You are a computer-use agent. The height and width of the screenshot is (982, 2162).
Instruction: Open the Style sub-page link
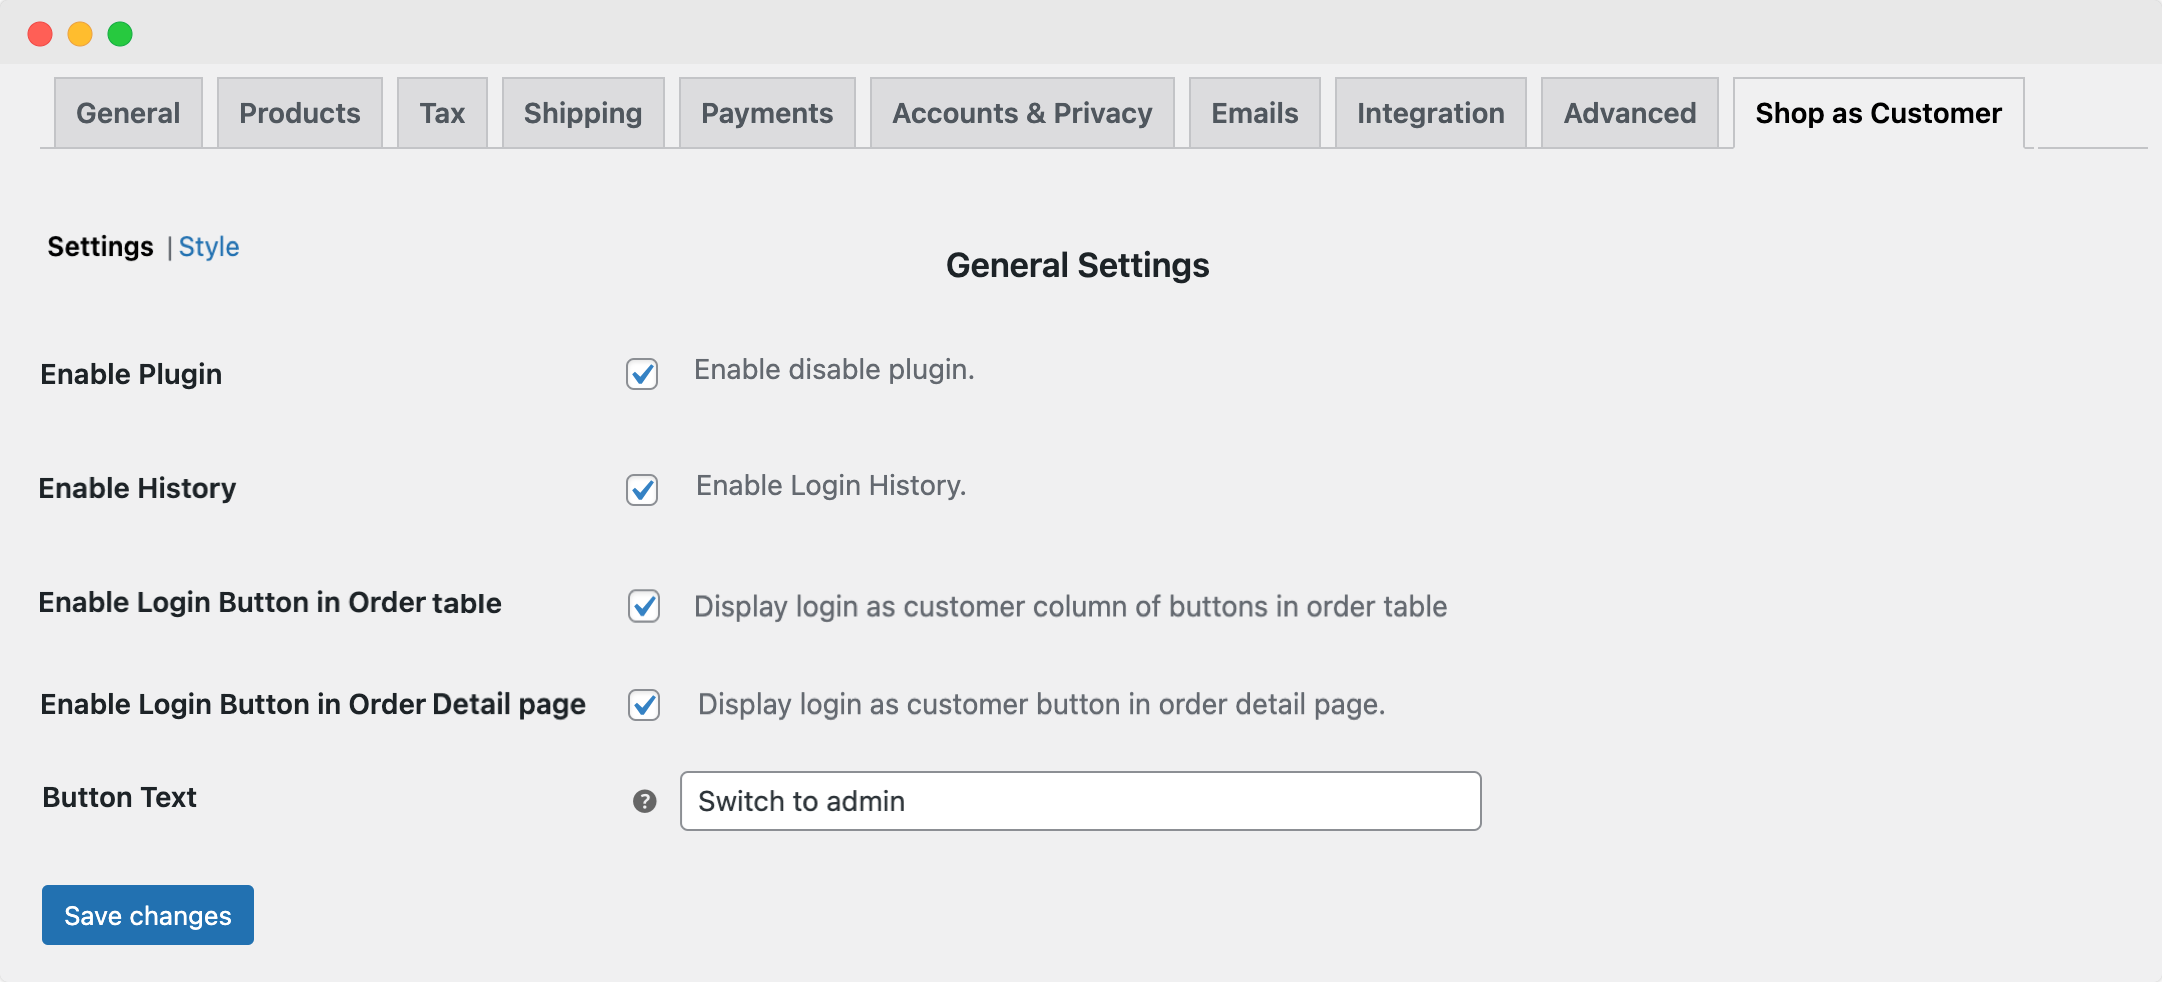209,246
